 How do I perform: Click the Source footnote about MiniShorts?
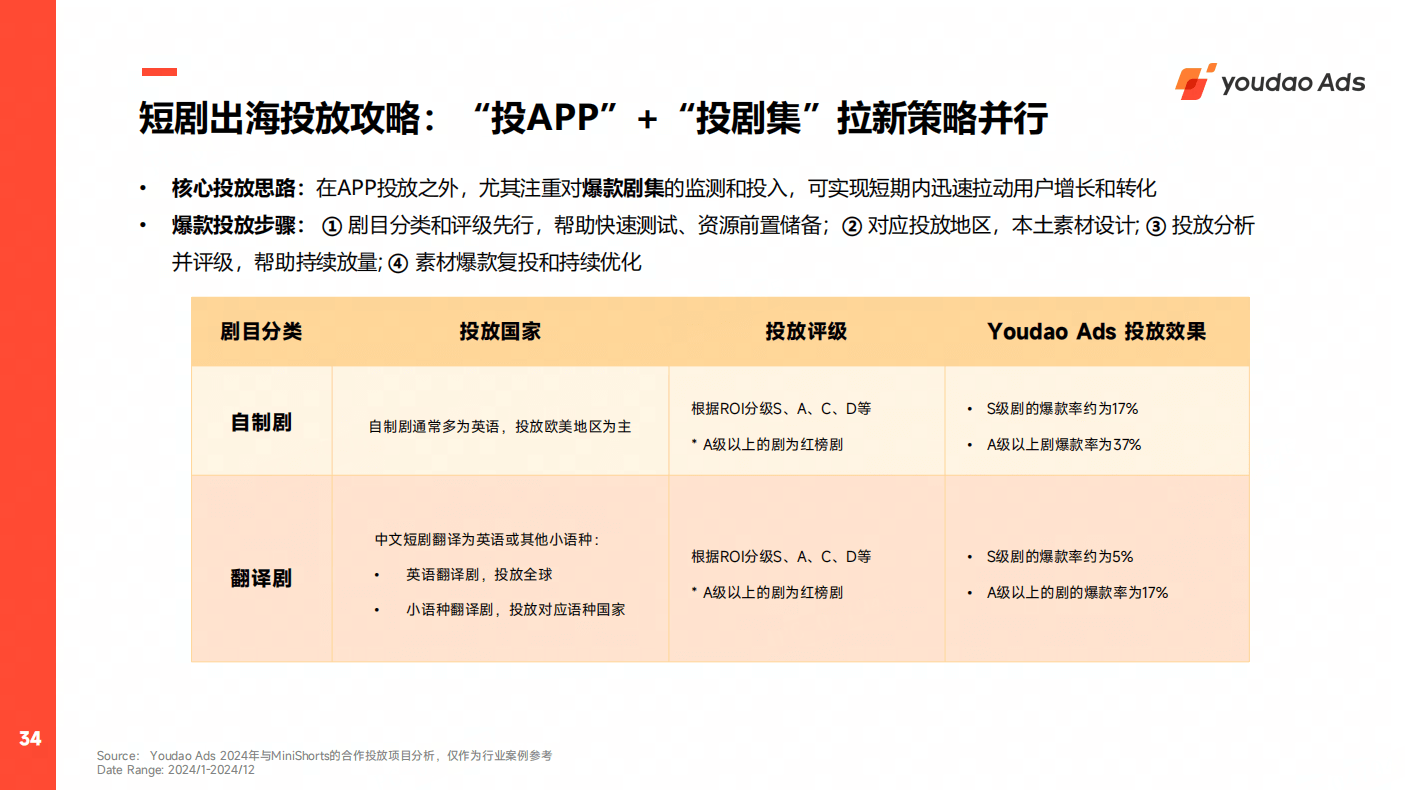pos(324,756)
